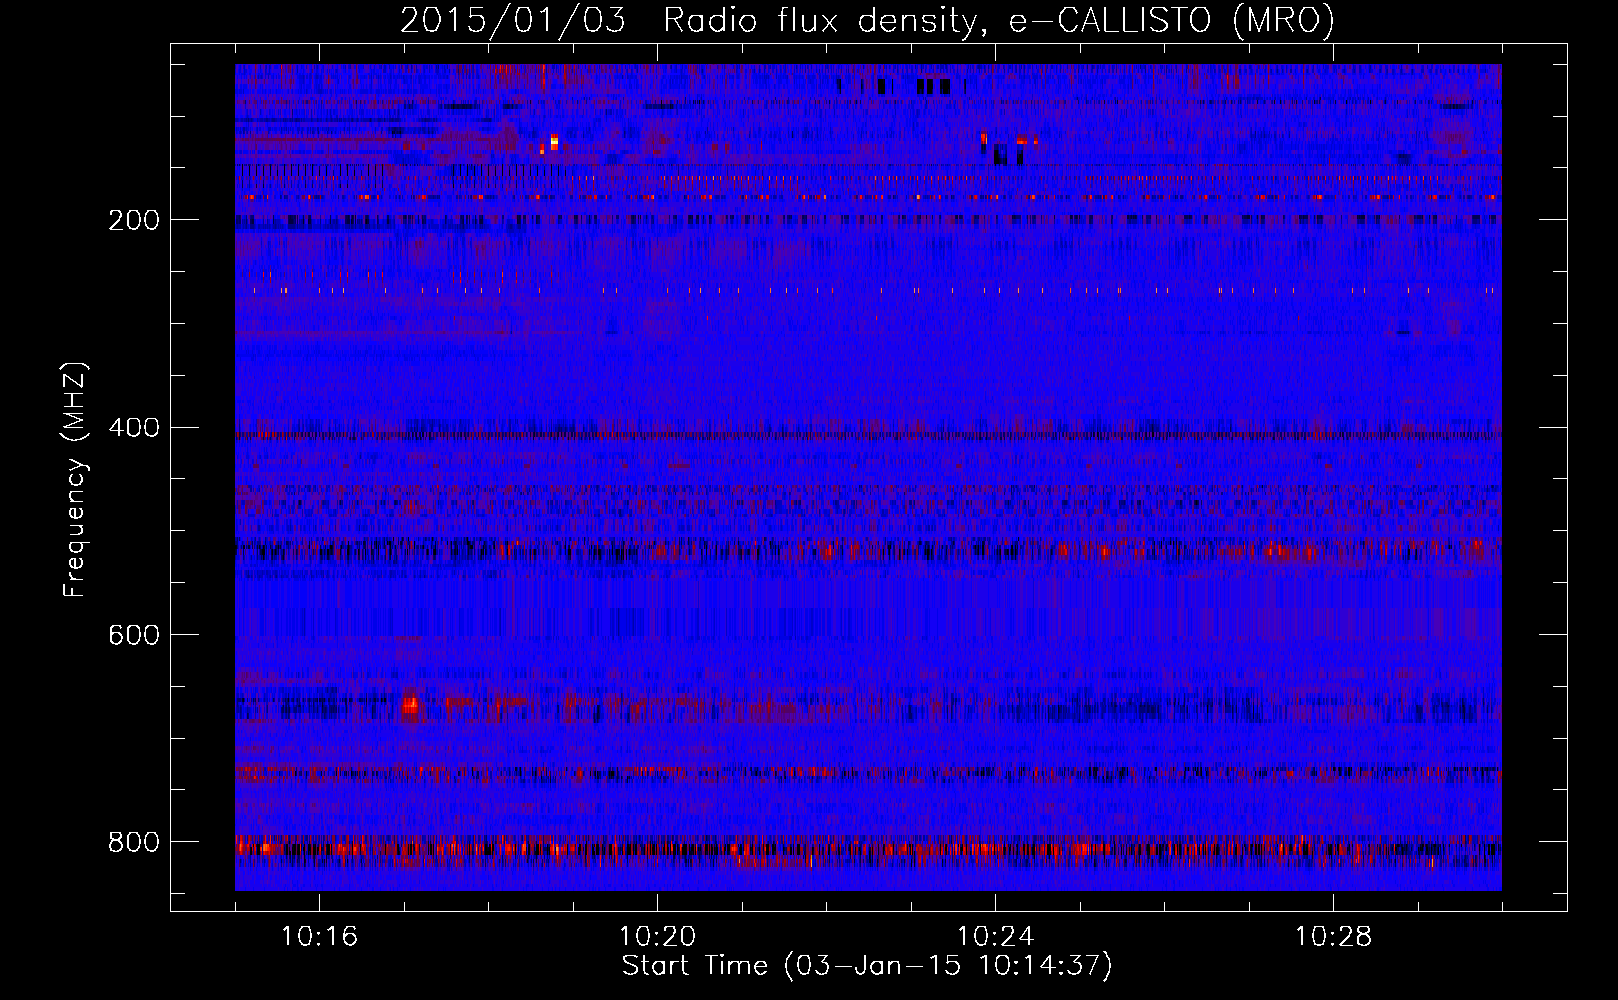The image size is (1618, 1000).
Task: Click the 10:28 time tick label
Action: tap(1333, 937)
